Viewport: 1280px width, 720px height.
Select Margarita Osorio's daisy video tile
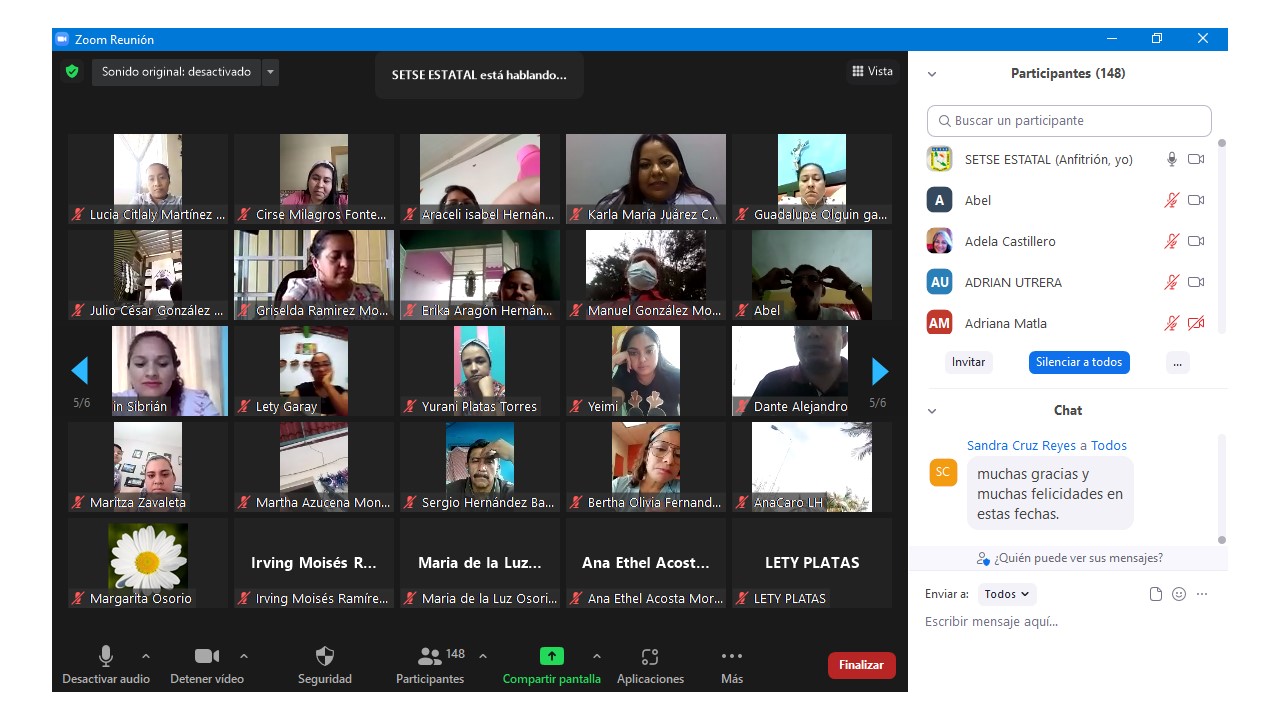pos(148,563)
